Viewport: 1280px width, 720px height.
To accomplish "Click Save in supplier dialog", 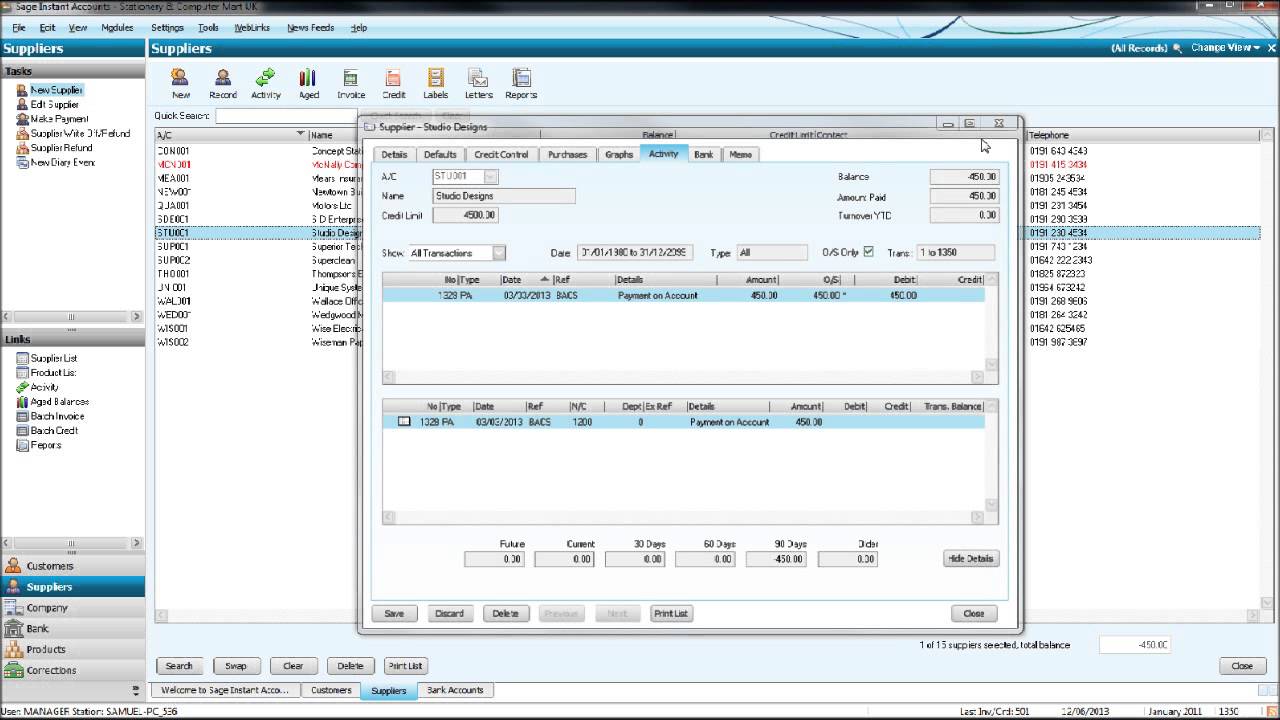I will (x=394, y=613).
